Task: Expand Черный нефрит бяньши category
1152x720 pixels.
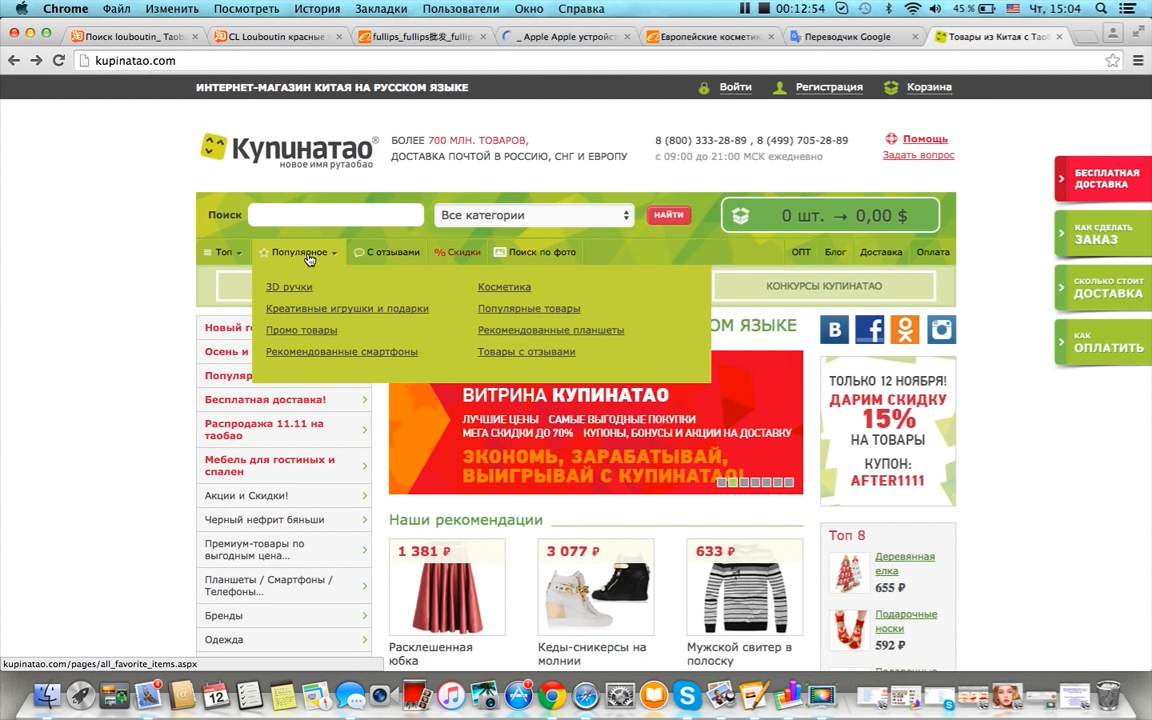Action: (284, 519)
